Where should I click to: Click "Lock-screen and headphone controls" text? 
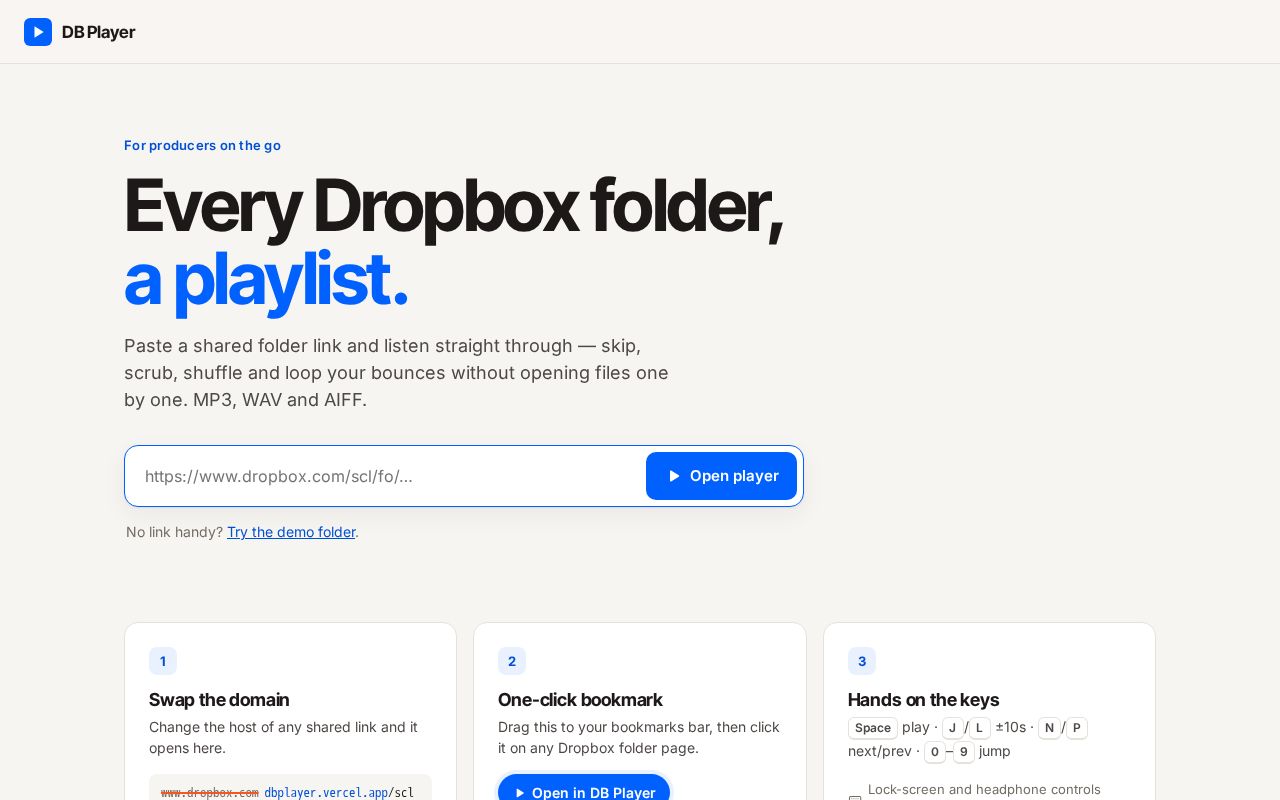click(984, 789)
